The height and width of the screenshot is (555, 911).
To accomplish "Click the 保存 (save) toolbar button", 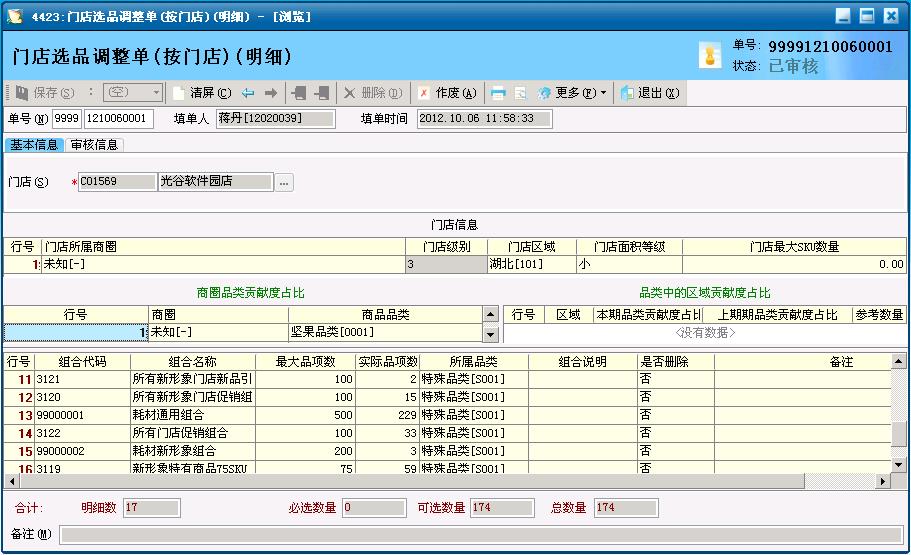I will [x=45, y=93].
